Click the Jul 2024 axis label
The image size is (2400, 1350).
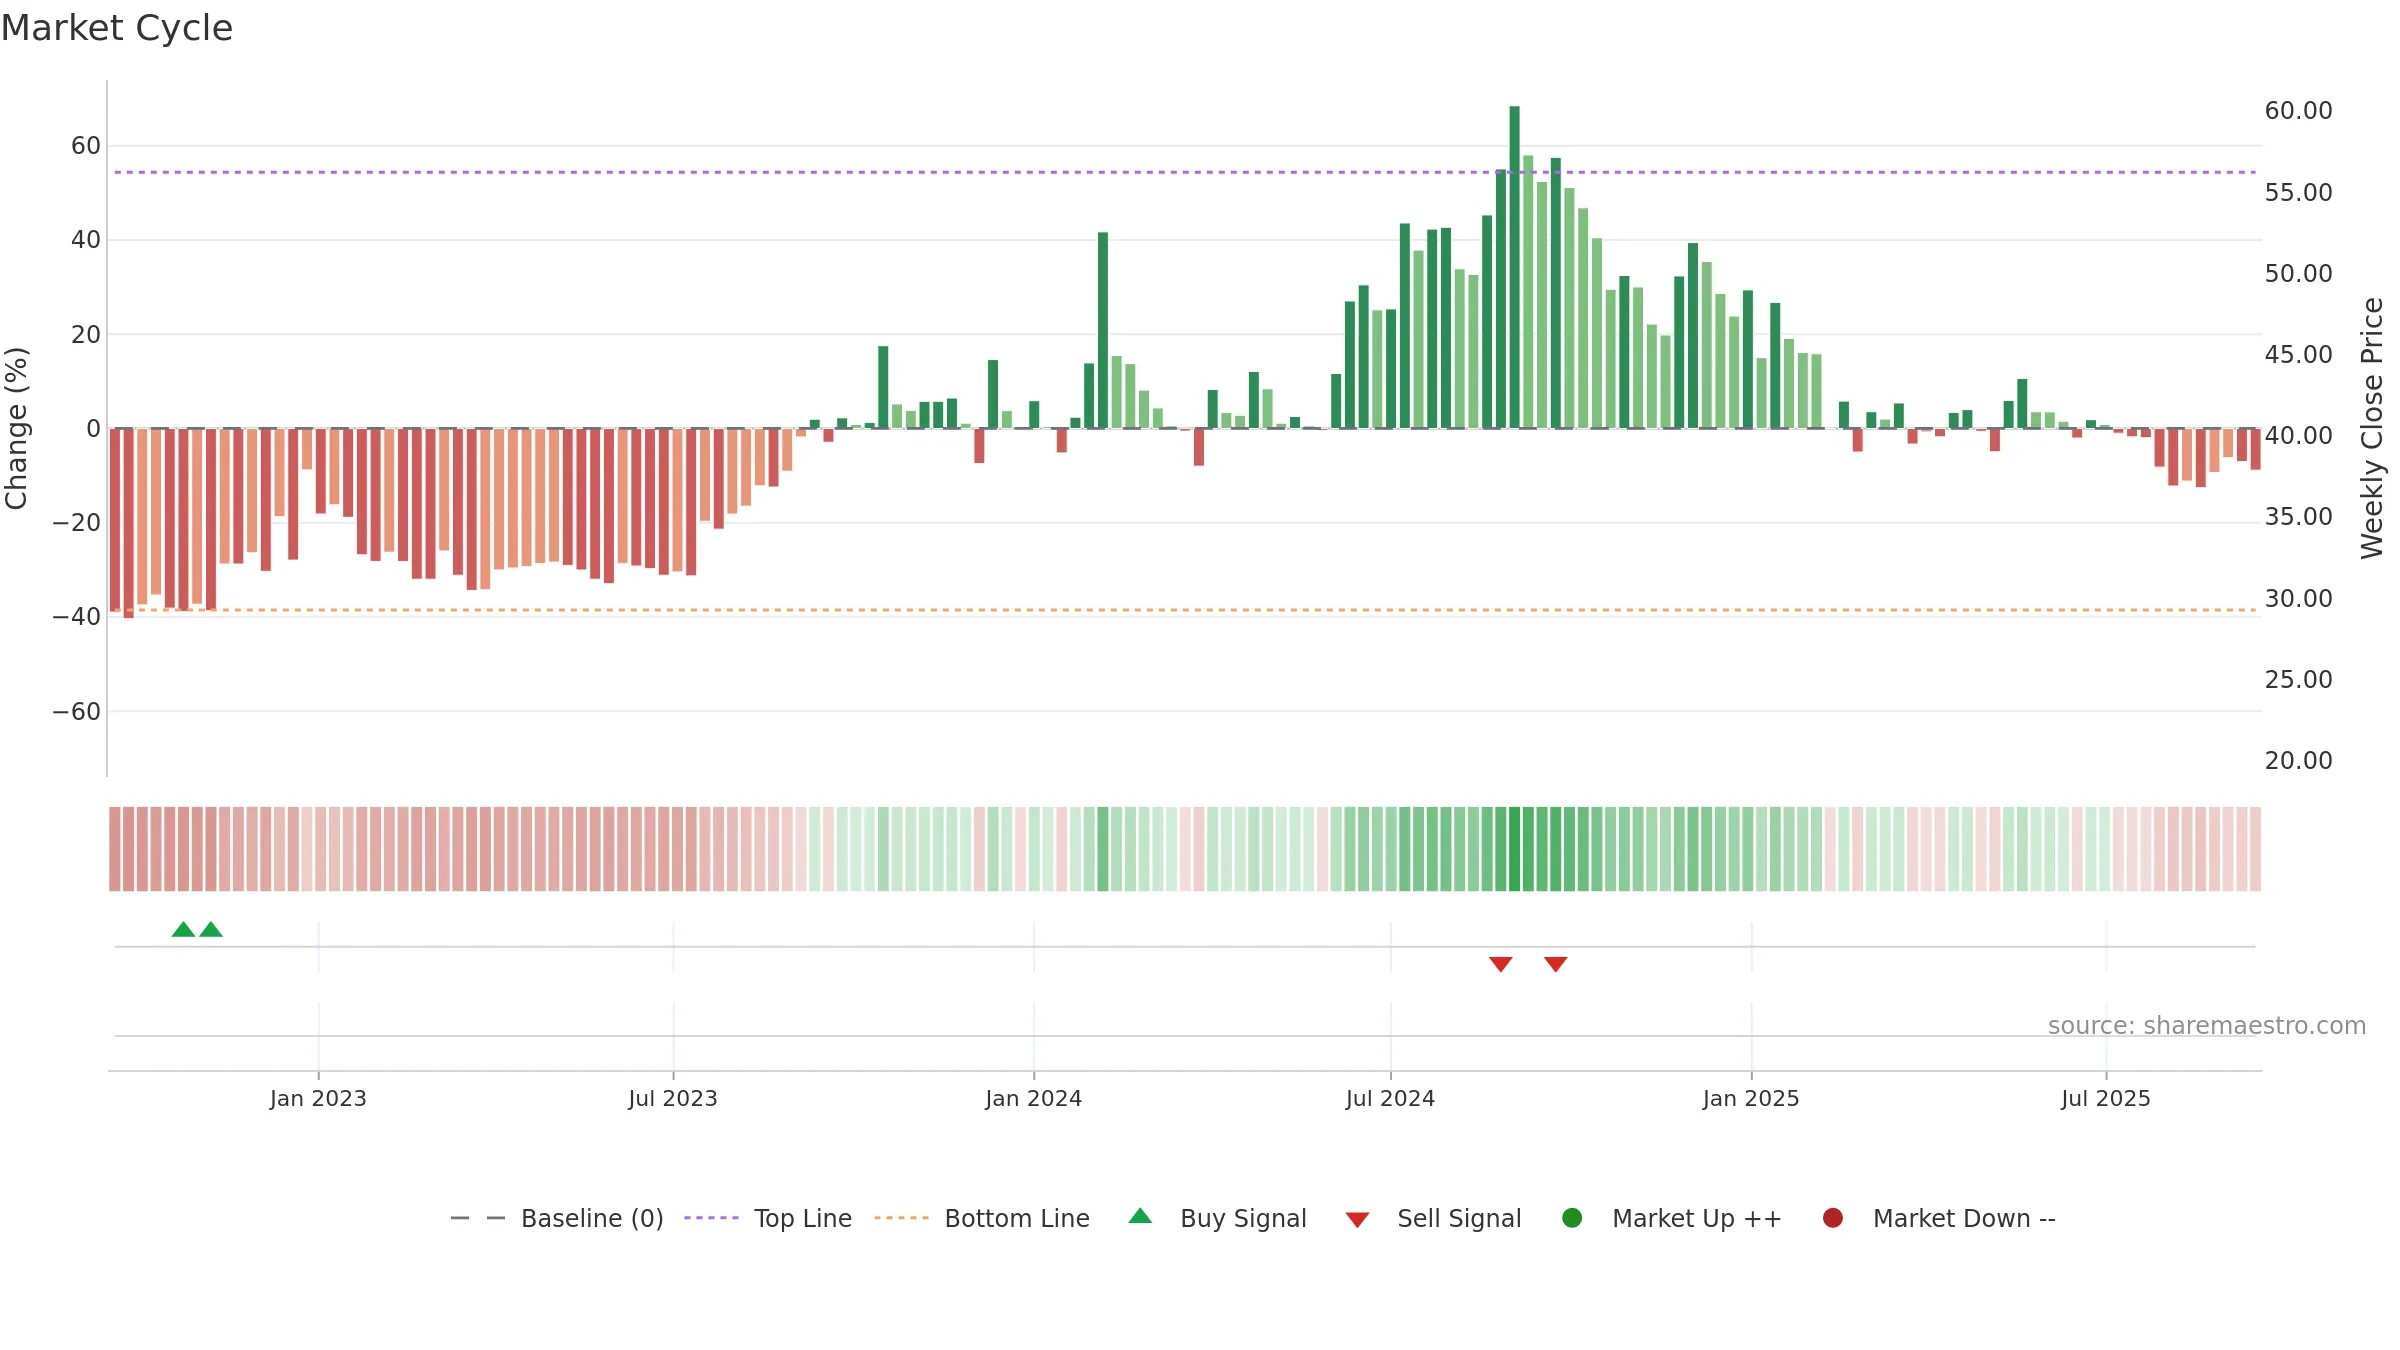tap(1390, 1098)
